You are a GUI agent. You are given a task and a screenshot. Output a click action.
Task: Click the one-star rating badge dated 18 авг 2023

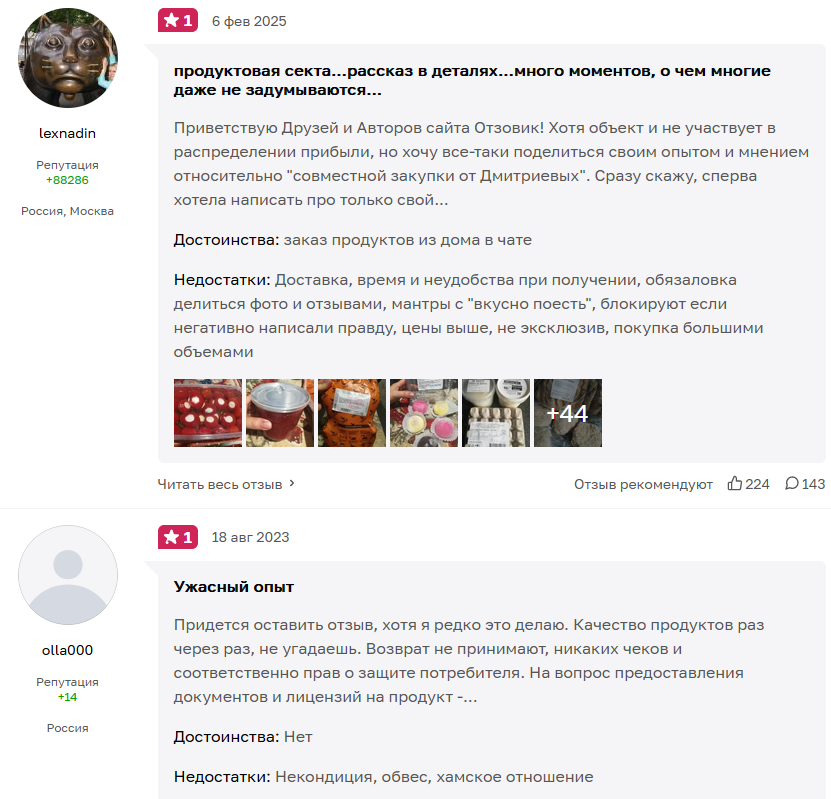[x=178, y=537]
